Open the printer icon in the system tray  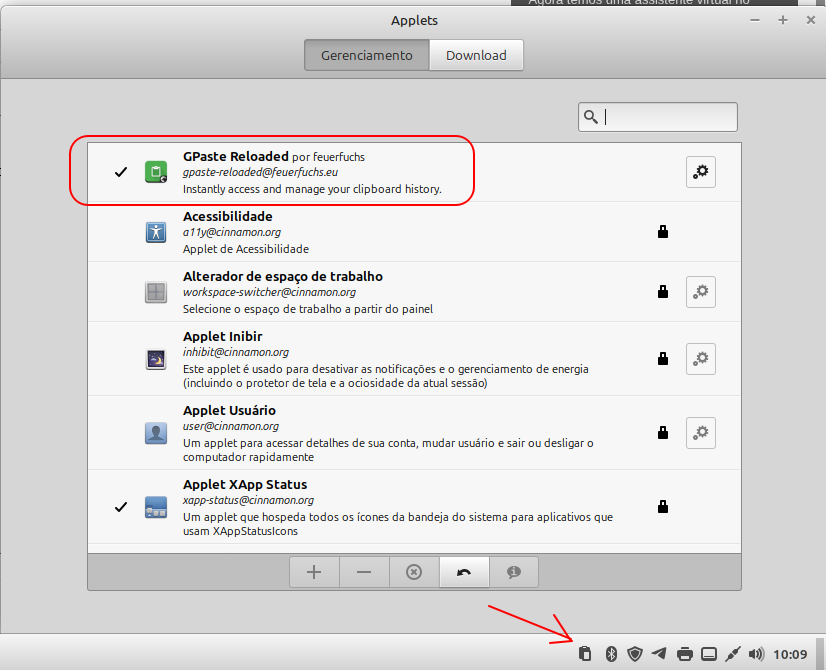[x=684, y=654]
